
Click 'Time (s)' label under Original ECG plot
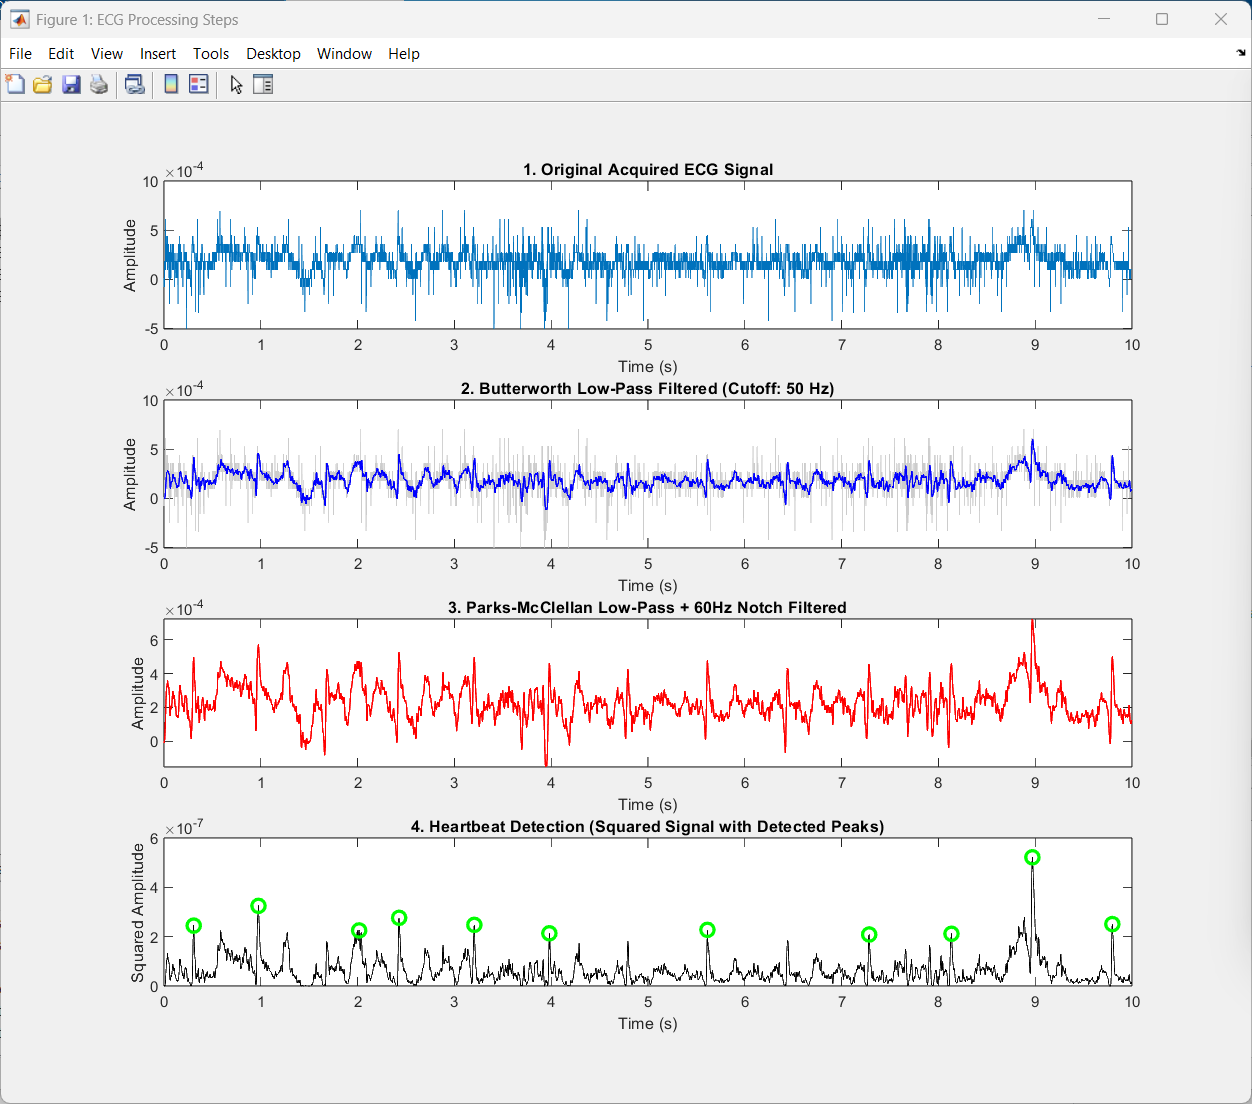[647, 366]
